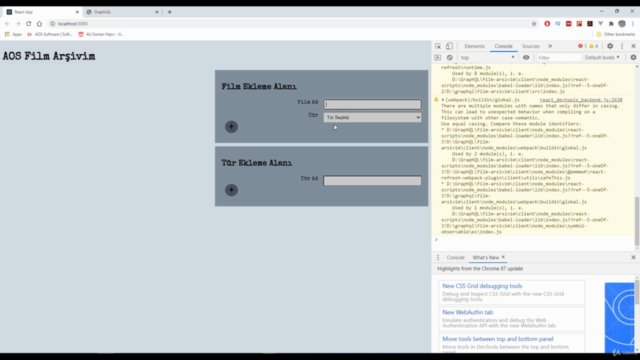Click the console output vertical scrollbar

tap(637, 221)
